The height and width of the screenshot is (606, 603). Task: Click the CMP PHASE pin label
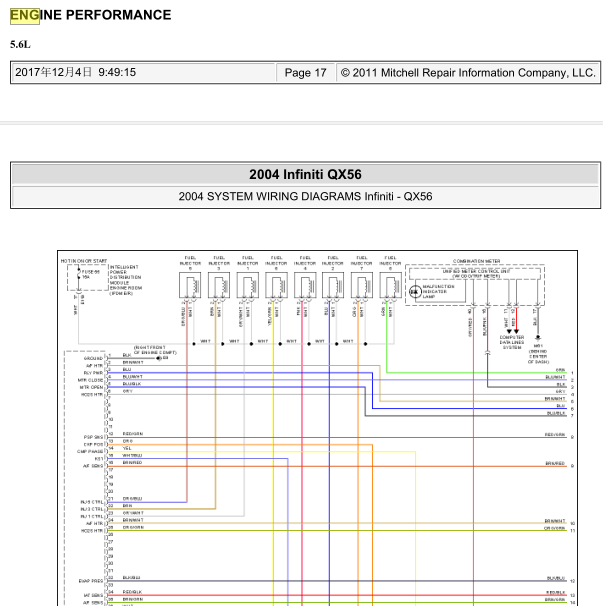tap(90, 451)
